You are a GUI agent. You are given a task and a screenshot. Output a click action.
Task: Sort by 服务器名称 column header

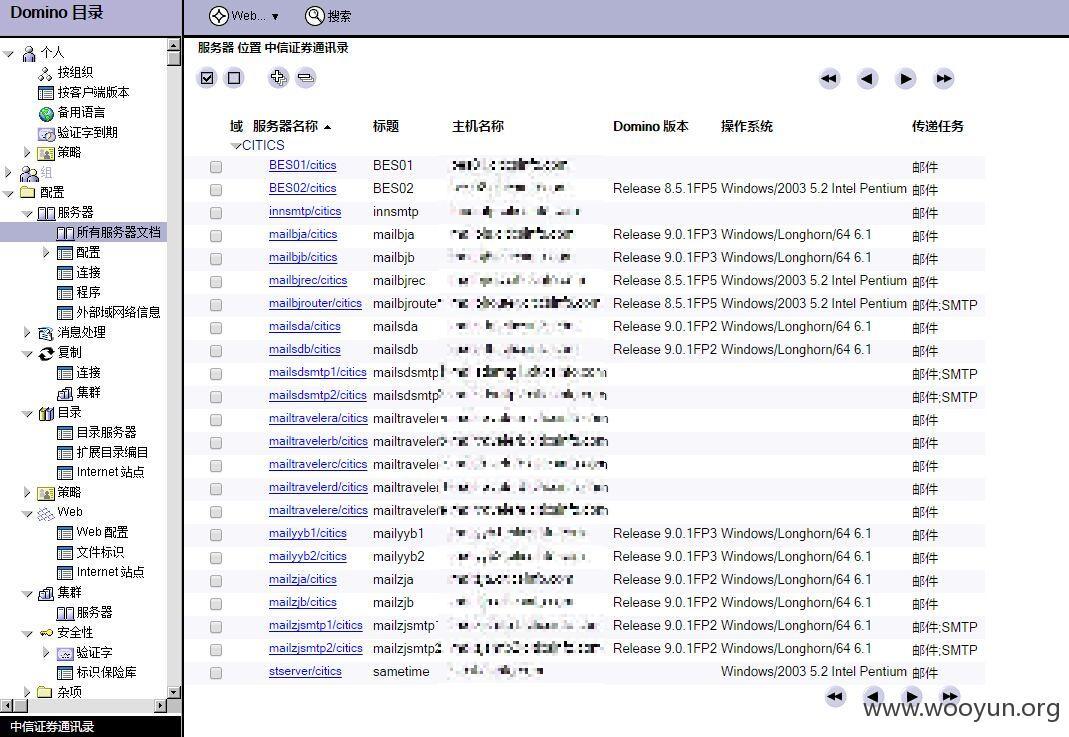[285, 126]
